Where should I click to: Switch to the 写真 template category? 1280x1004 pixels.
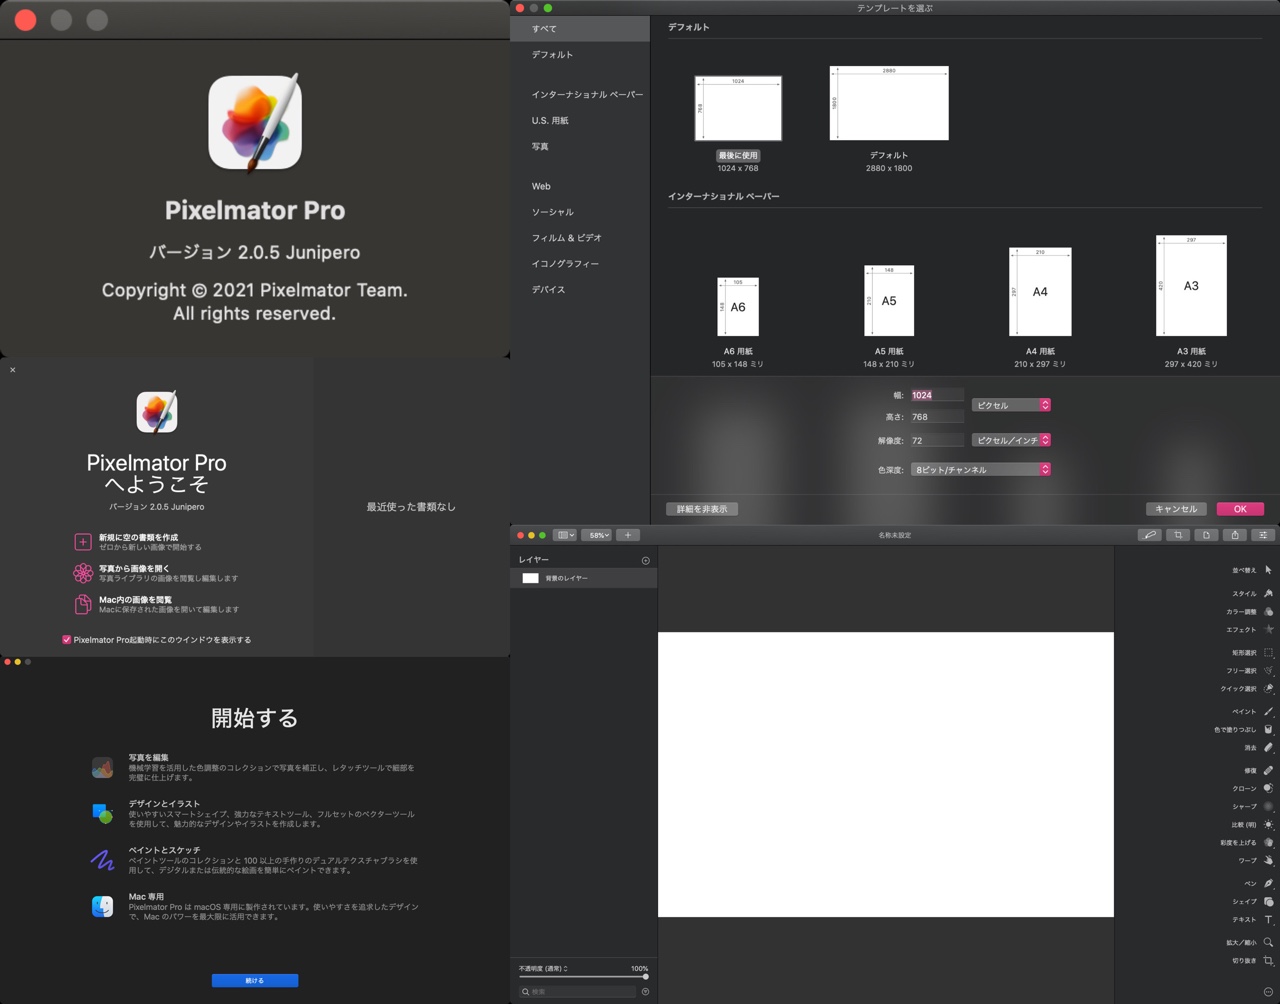[x=540, y=147]
